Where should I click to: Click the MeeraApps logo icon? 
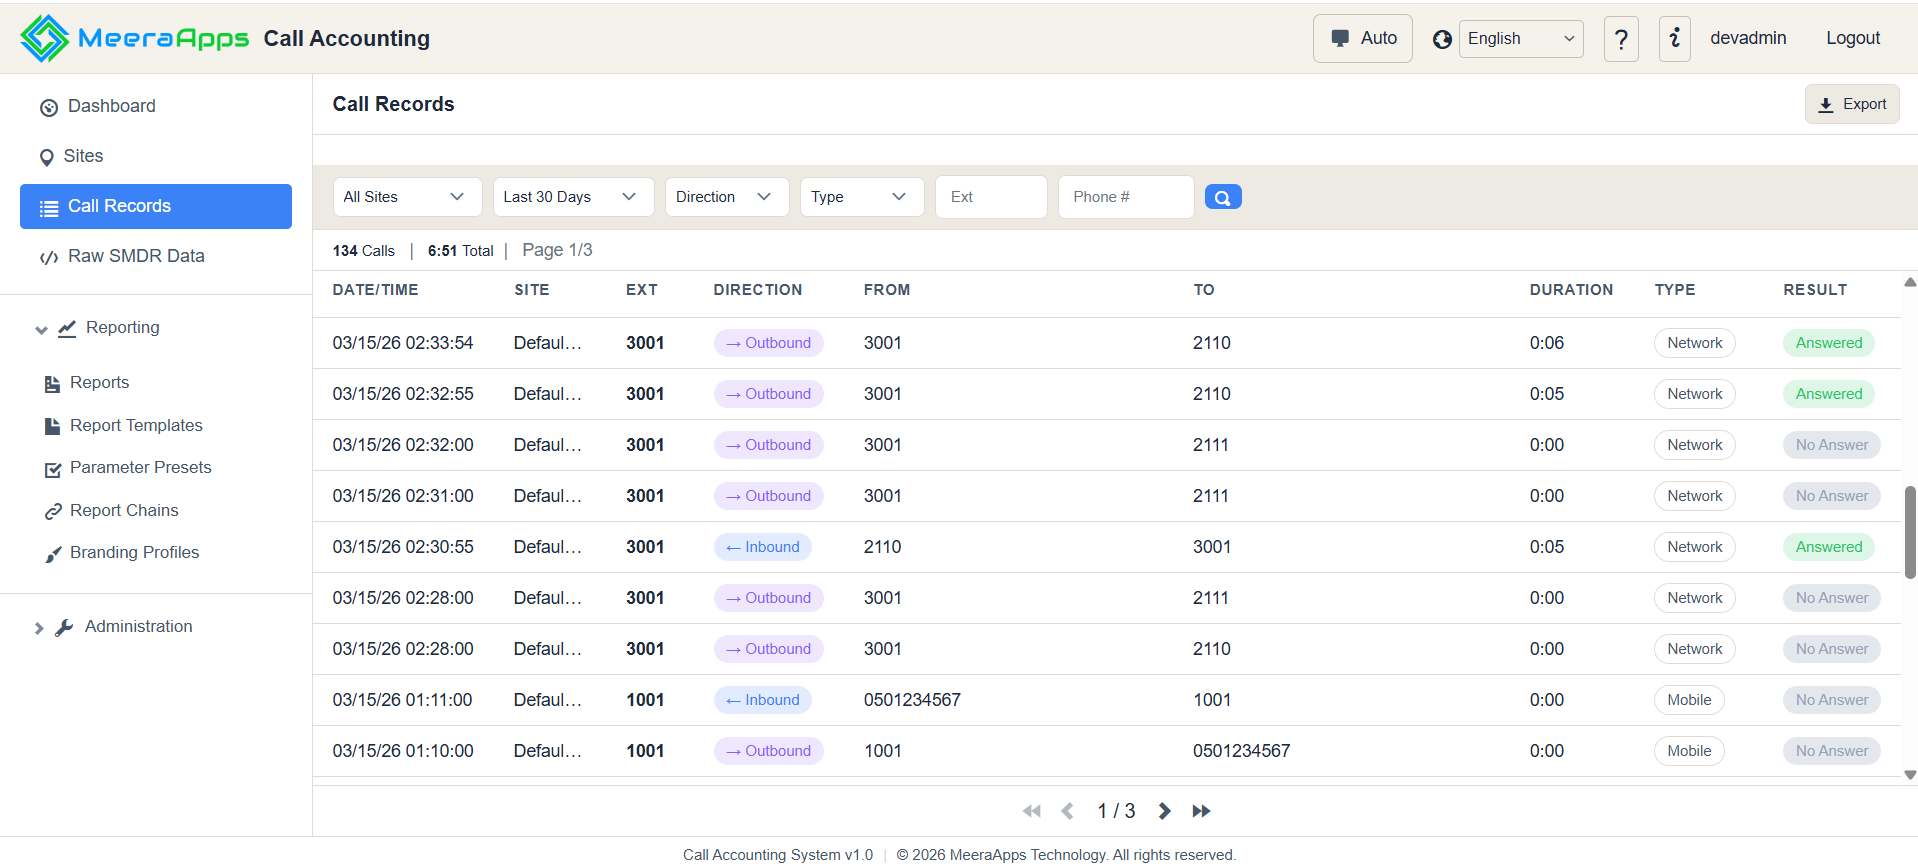(45, 38)
